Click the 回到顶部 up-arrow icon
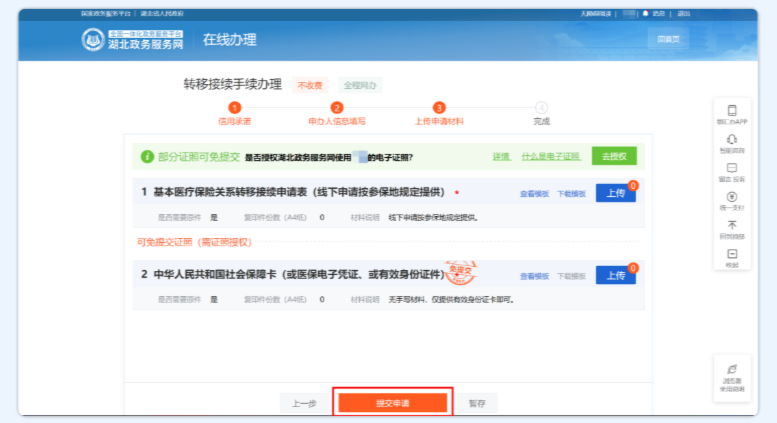 pos(731,225)
